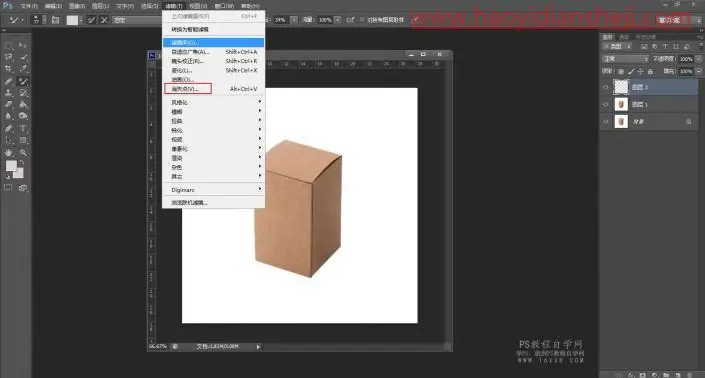Toggle lock all for layer
Viewport: 705px width, 378px height.
(650, 71)
